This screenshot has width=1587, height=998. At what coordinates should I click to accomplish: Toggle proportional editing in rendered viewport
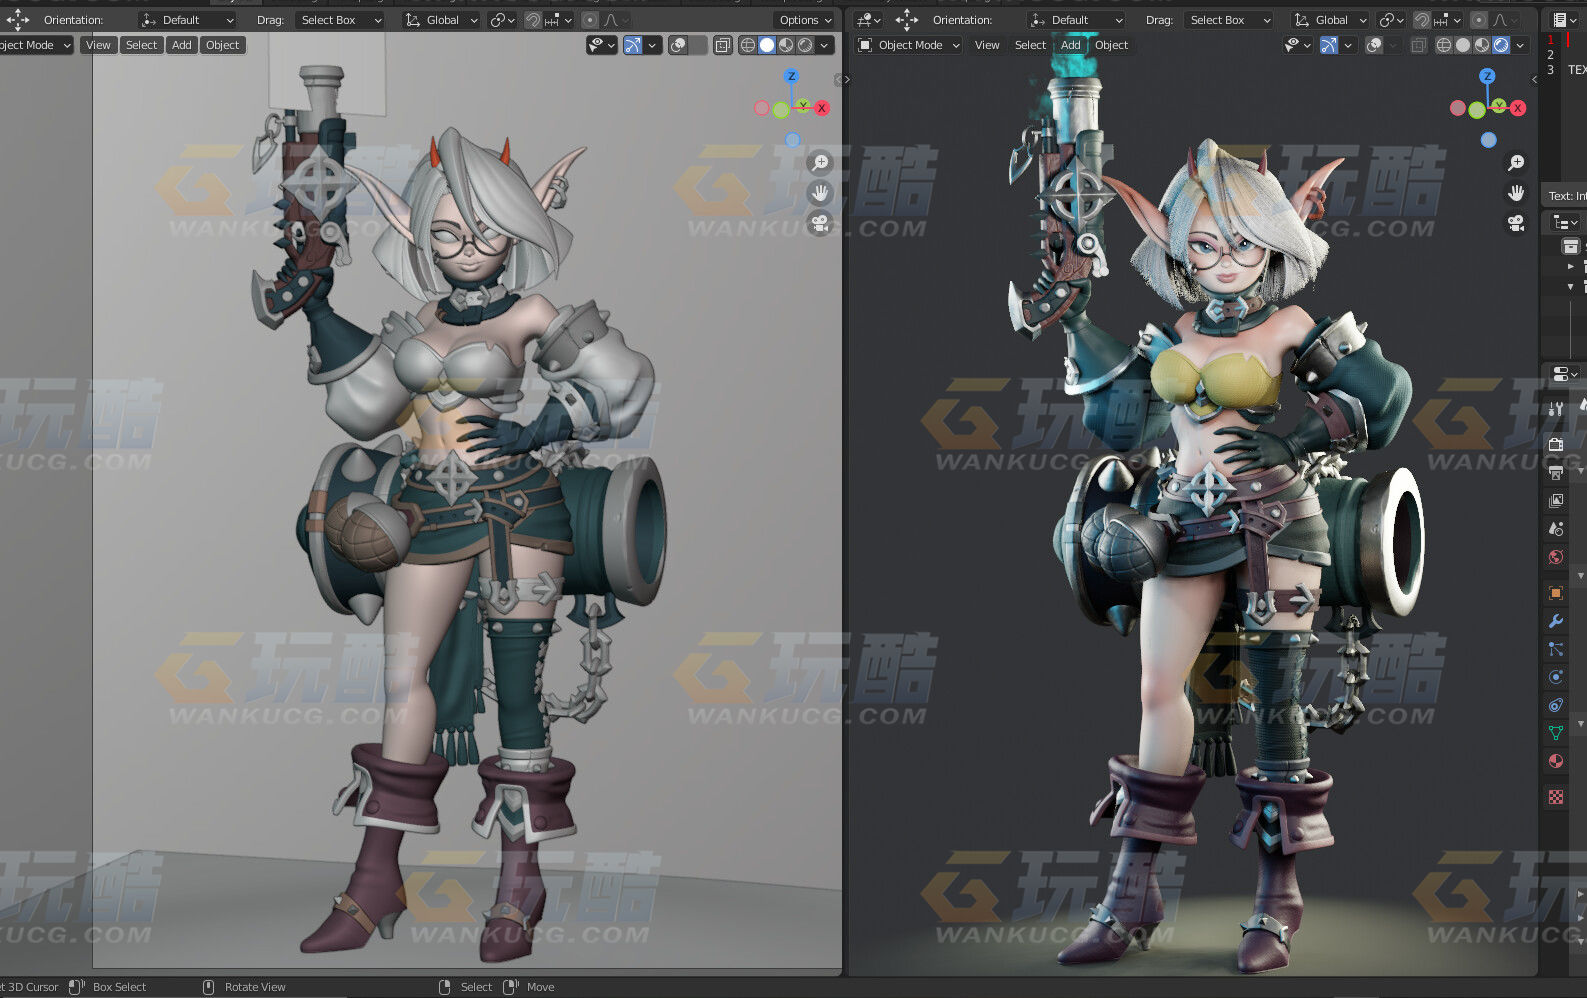pyautogui.click(x=1478, y=20)
